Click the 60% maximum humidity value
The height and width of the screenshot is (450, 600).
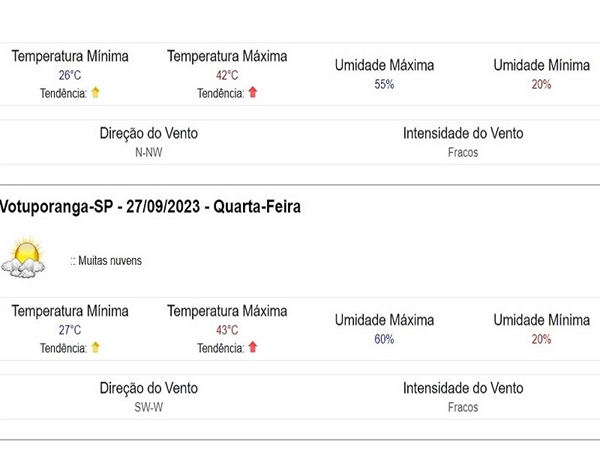[384, 339]
